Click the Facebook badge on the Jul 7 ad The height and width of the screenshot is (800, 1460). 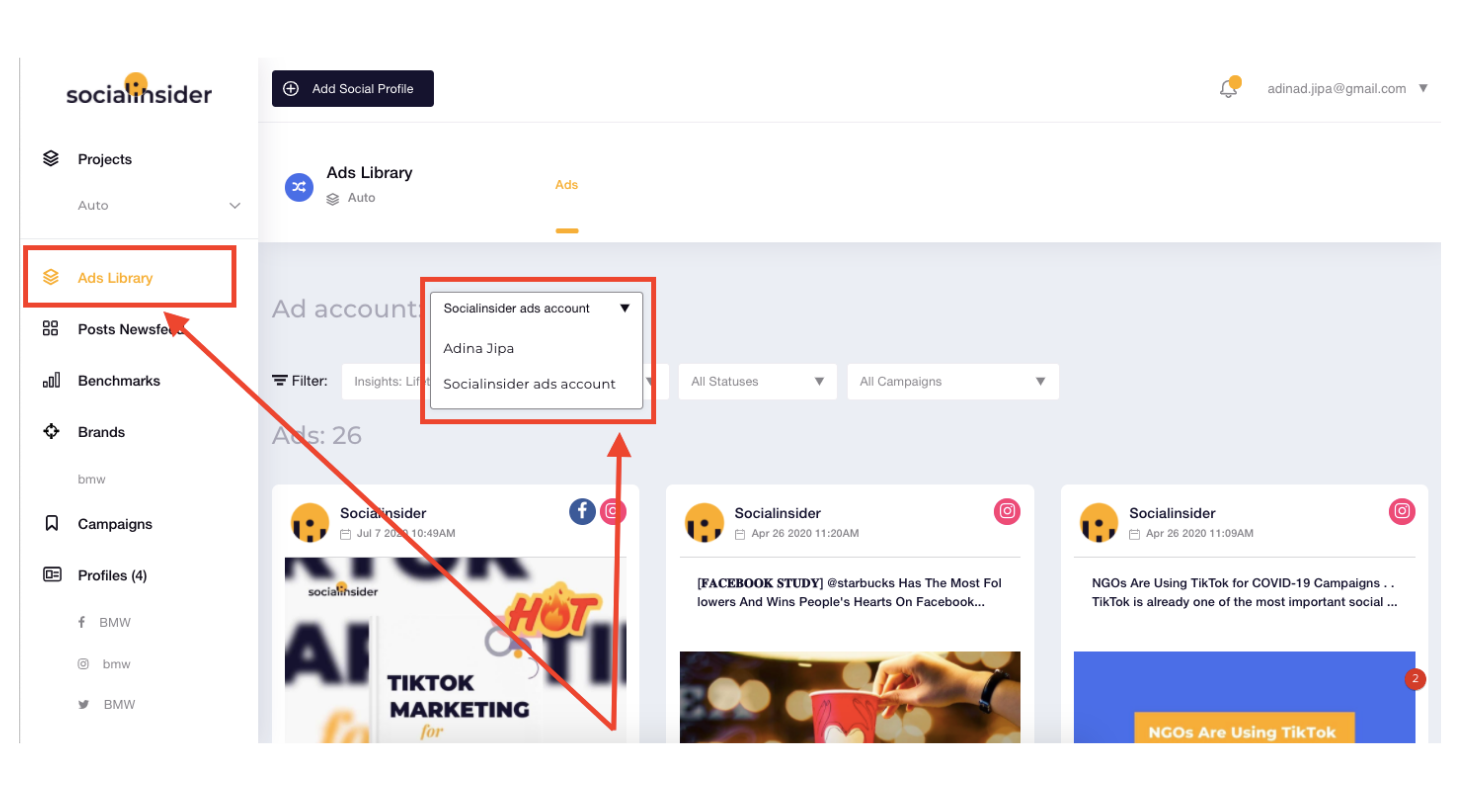pos(583,511)
